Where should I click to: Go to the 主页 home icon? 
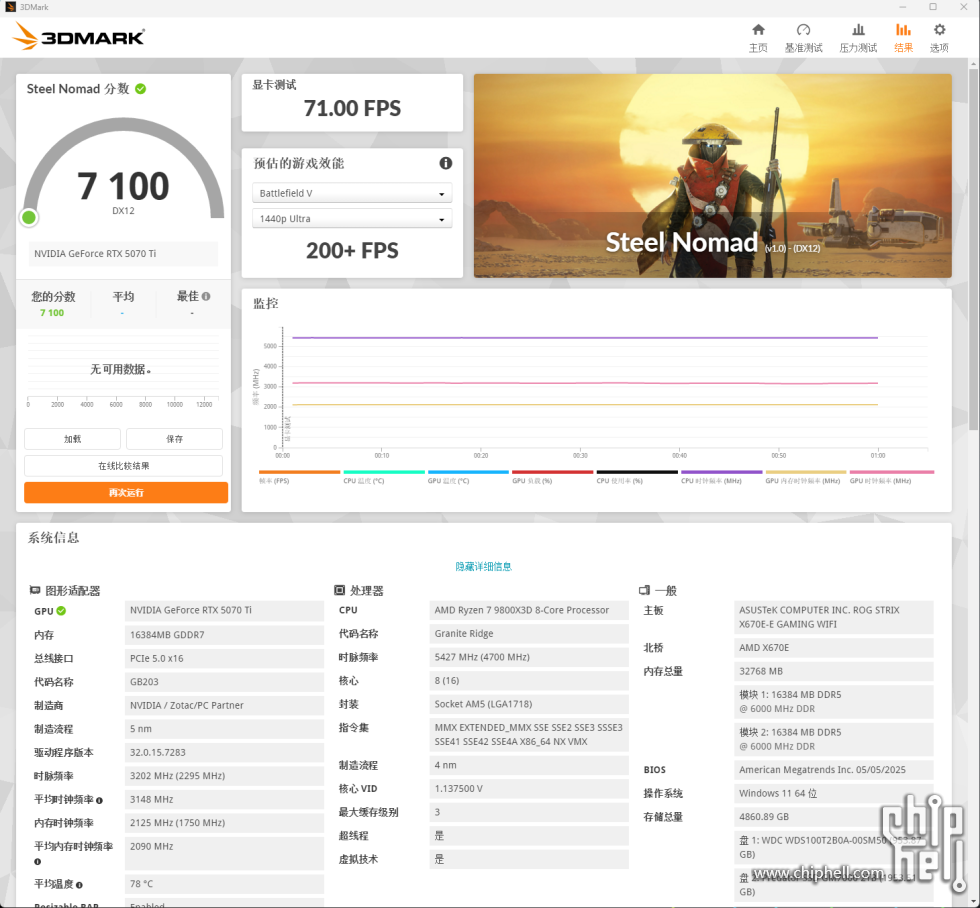[758, 30]
